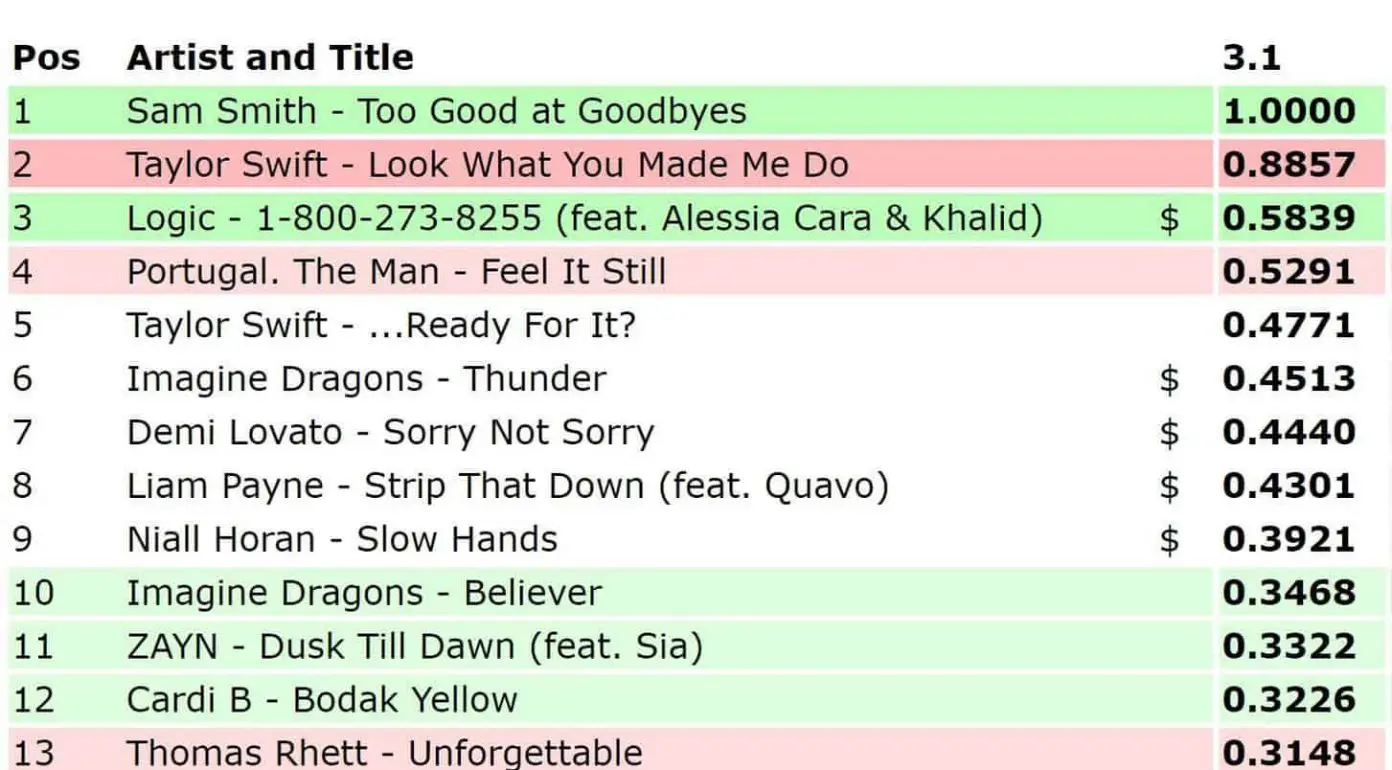Click the 1.0000 score value
The width and height of the screenshot is (1392, 770).
coord(1289,111)
